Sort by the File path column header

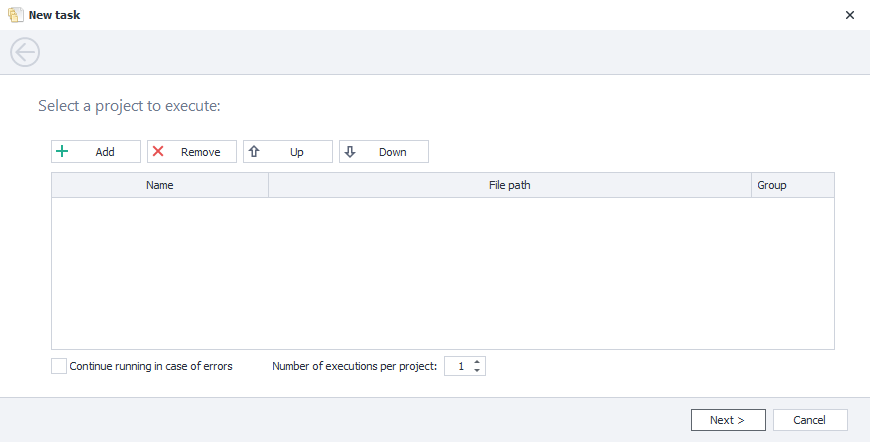(510, 185)
